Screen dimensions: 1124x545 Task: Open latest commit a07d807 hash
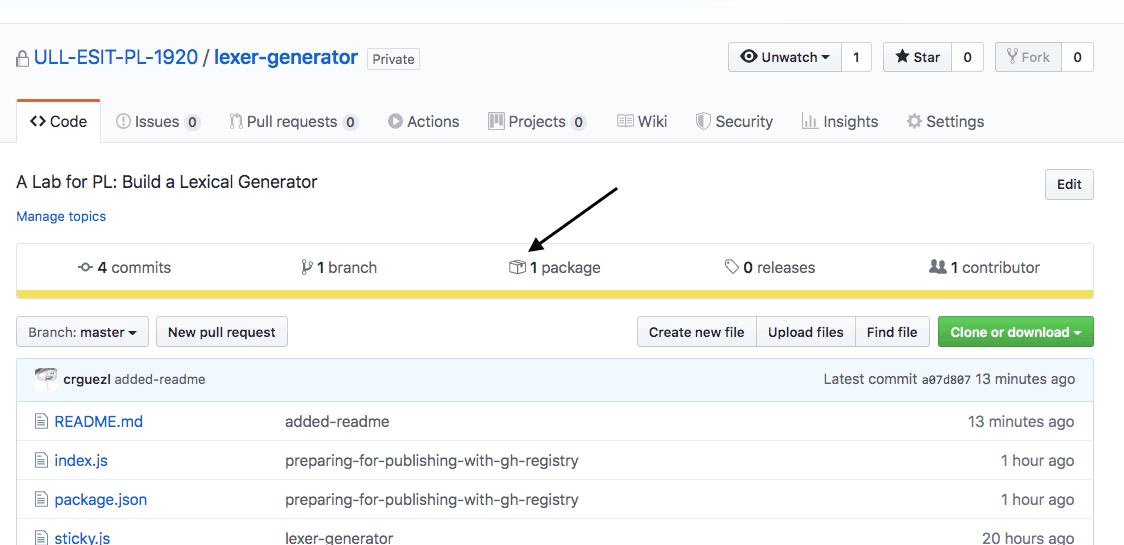tap(945, 379)
